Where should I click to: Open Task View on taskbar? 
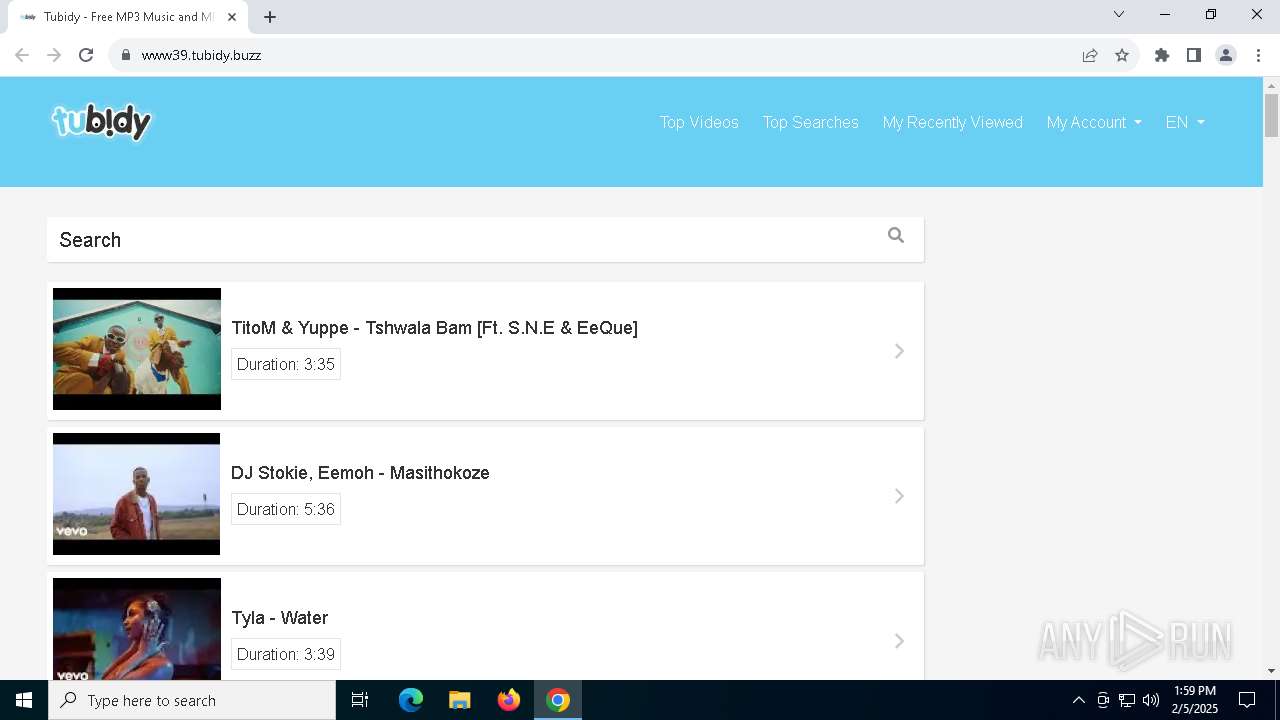[360, 700]
